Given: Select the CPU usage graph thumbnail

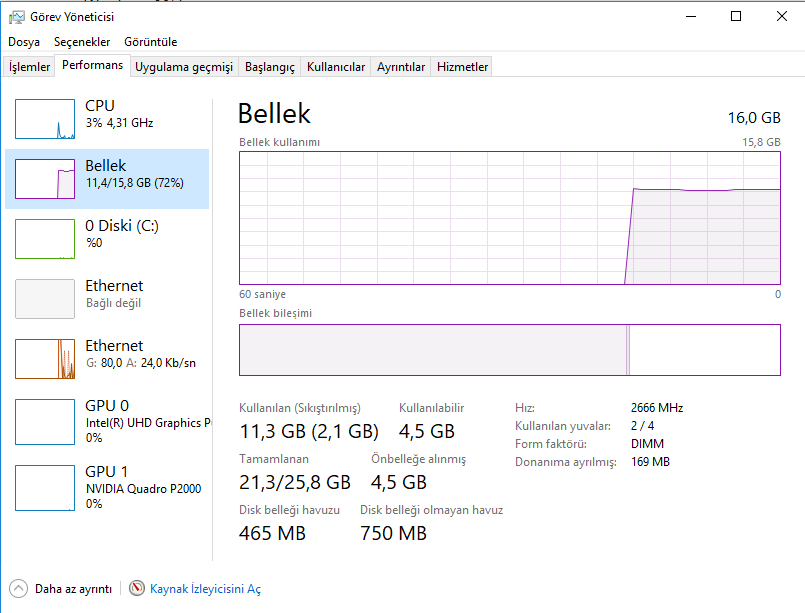Looking at the screenshot, I should [45, 119].
